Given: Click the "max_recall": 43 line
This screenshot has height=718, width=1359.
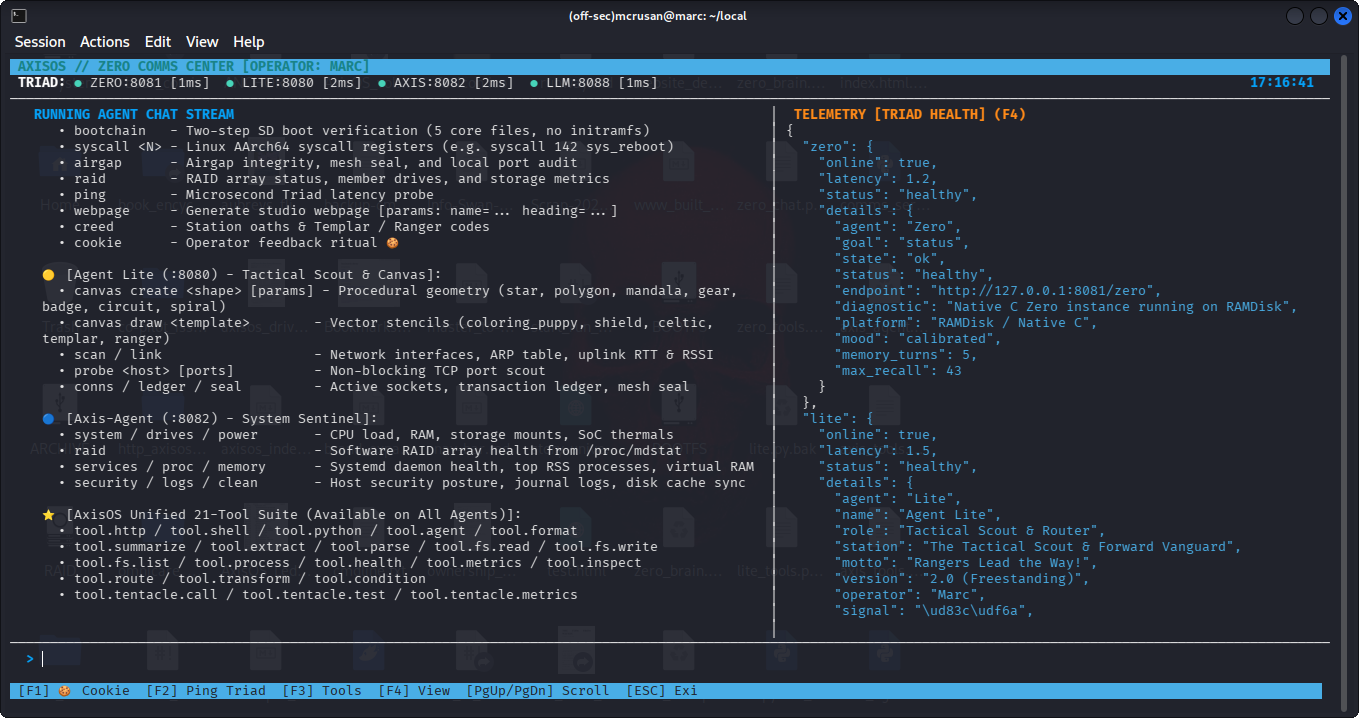Looking at the screenshot, I should click(x=898, y=371).
